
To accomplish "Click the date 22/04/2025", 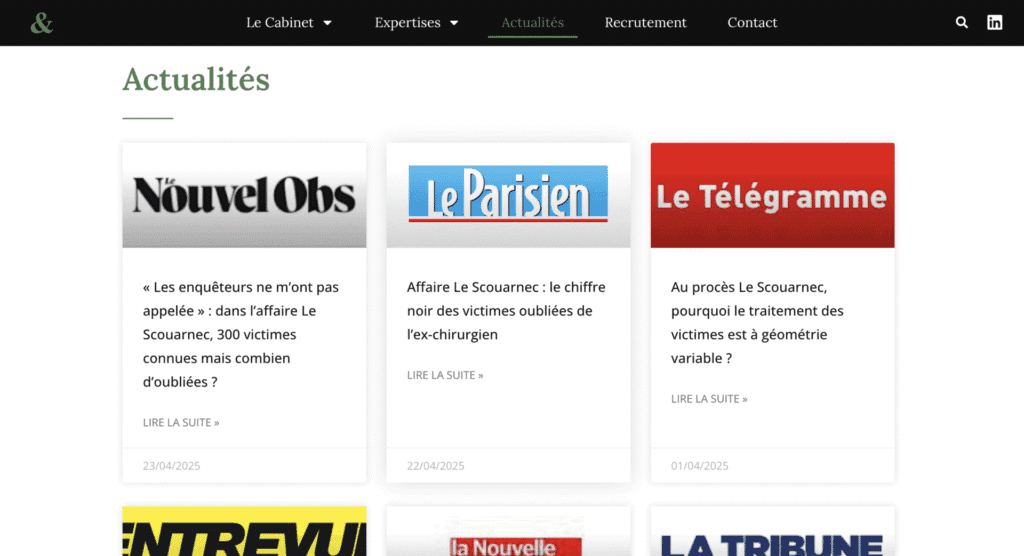I will tap(435, 466).
